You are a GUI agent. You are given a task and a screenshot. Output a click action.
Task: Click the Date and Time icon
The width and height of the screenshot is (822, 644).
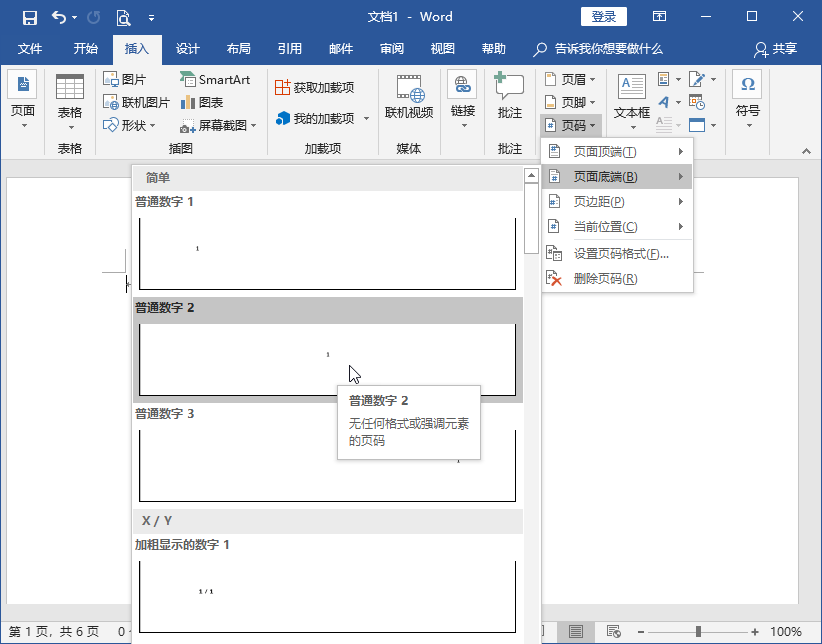click(697, 102)
